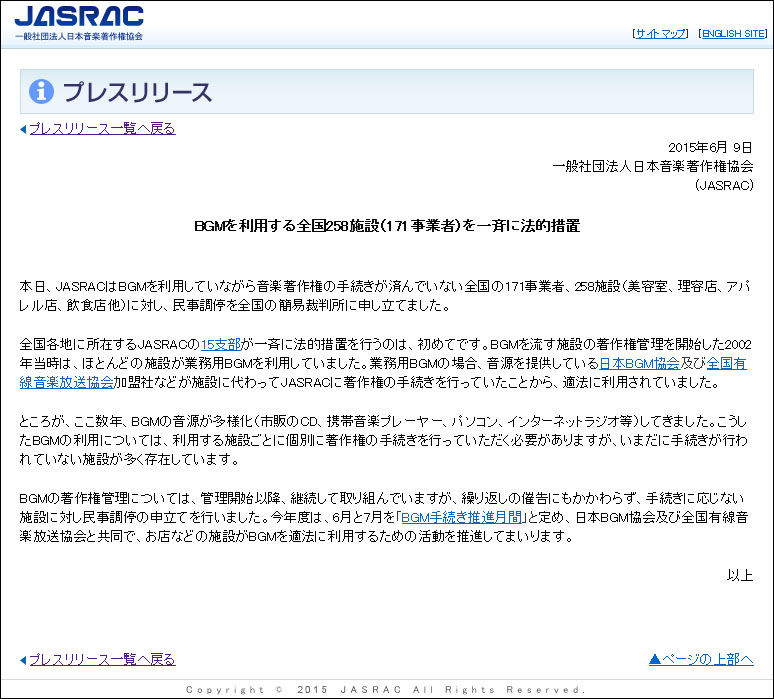The image size is (774, 699).
Task: Click the date 2015年6月 9日
Action: click(x=710, y=147)
